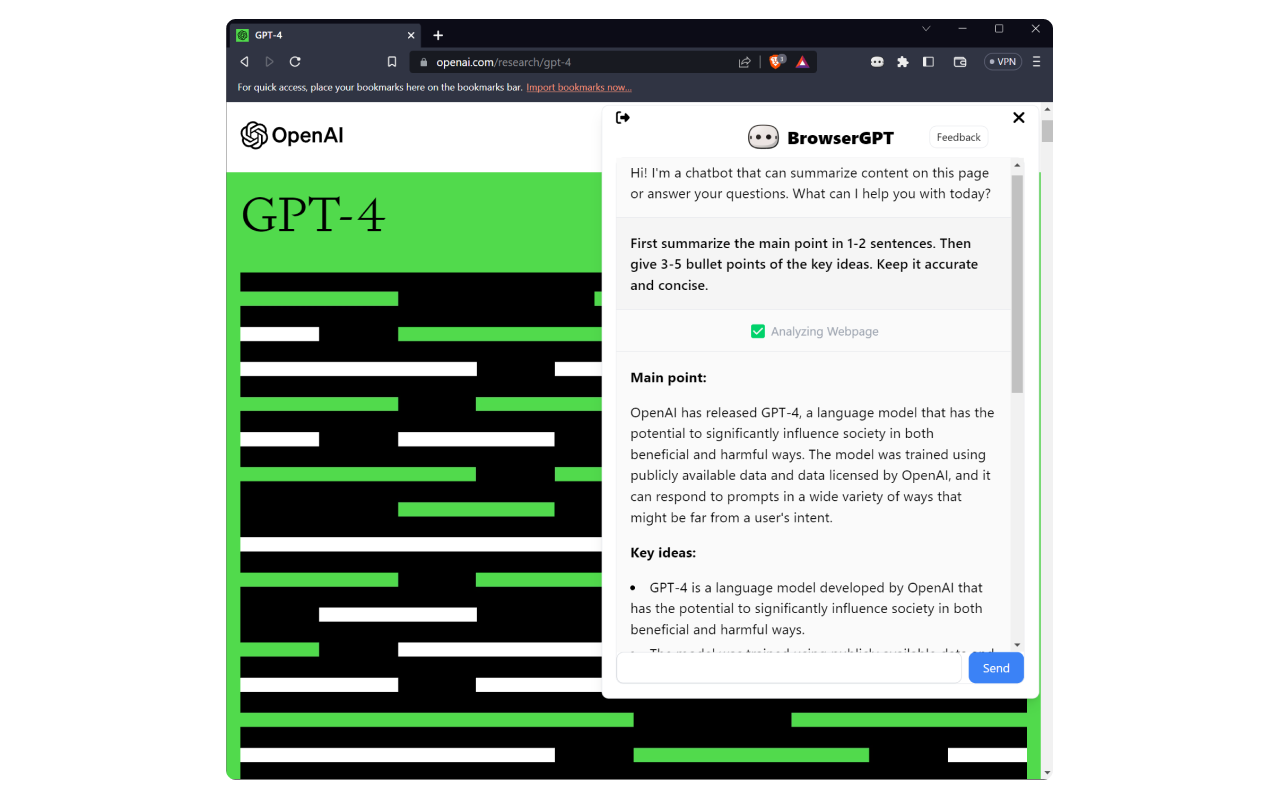
Task: Click the lock icon in address bar
Action: coord(423,62)
